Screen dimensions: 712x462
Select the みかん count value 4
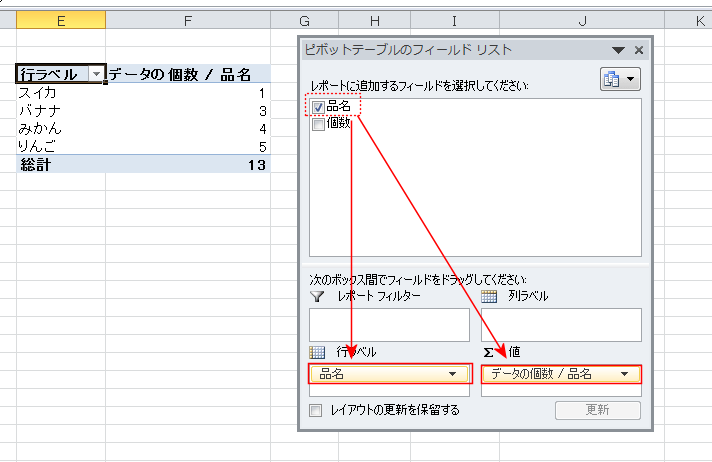click(x=188, y=129)
